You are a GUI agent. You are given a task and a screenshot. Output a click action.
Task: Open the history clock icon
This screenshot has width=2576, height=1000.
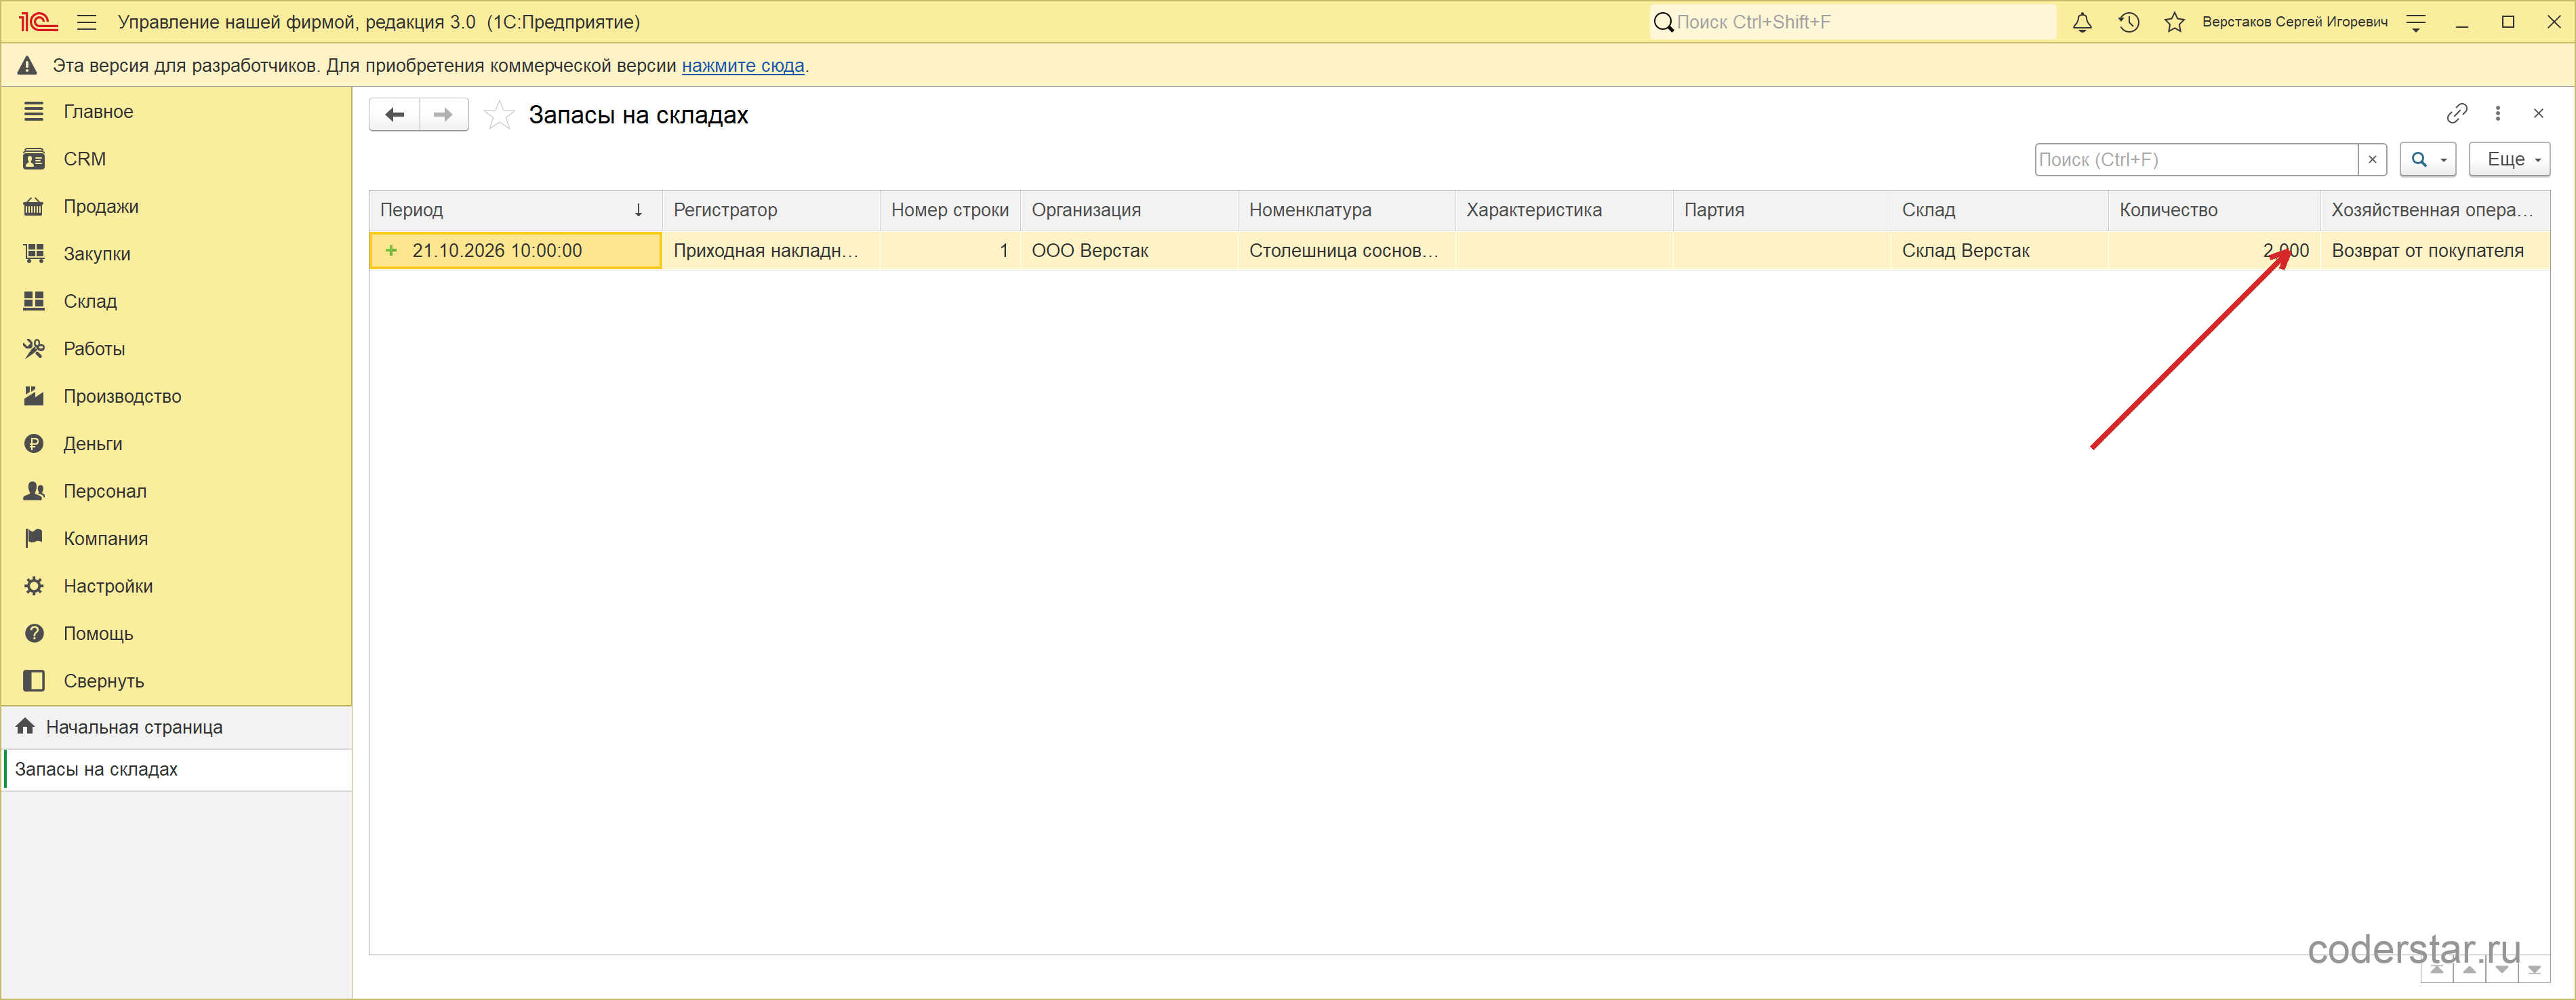click(x=2129, y=22)
